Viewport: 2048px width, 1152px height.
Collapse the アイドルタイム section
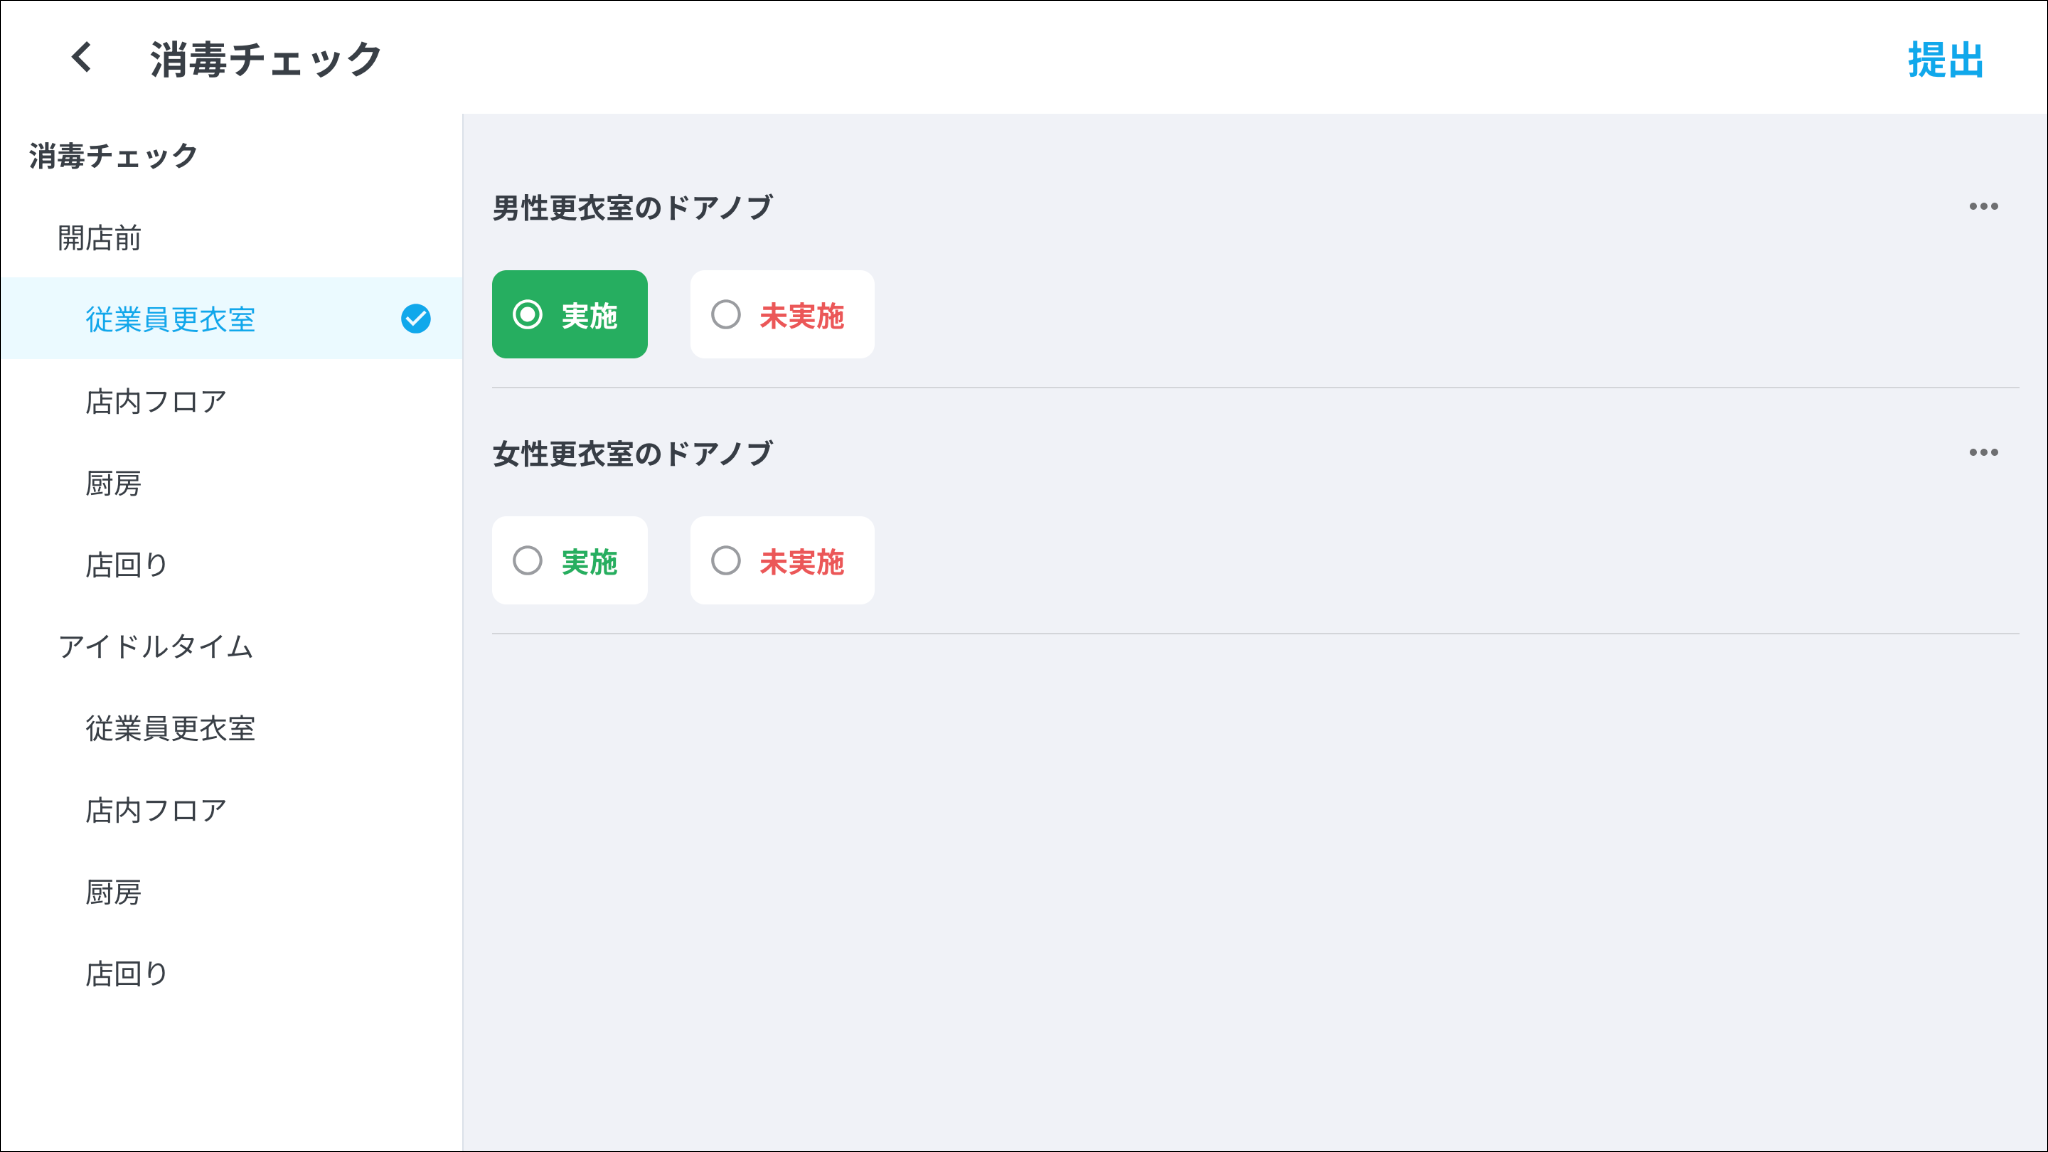click(156, 647)
